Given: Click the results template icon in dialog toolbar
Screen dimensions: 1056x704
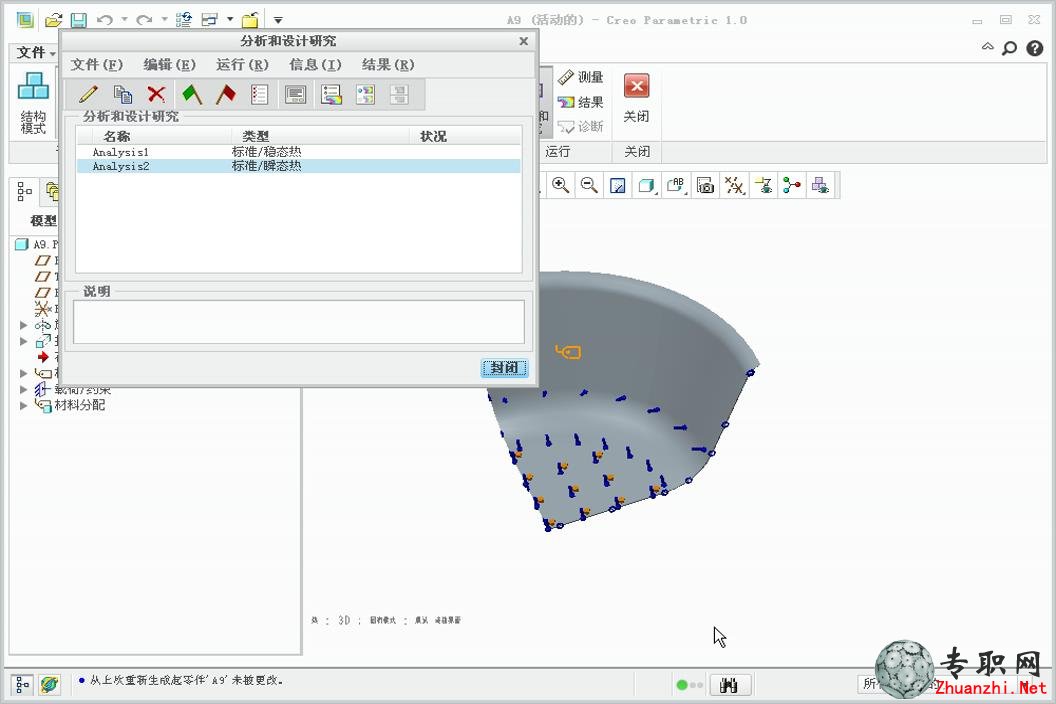Looking at the screenshot, I should [366, 94].
